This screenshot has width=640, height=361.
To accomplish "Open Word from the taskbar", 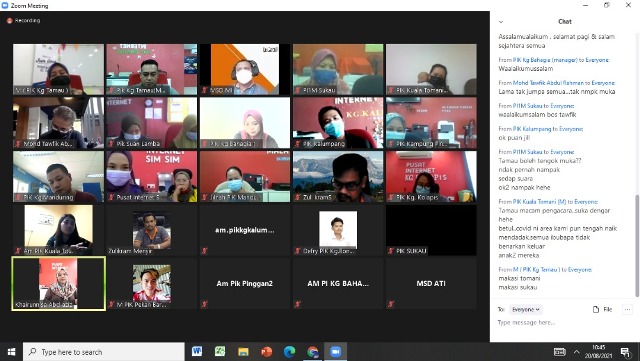I will coord(197,352).
